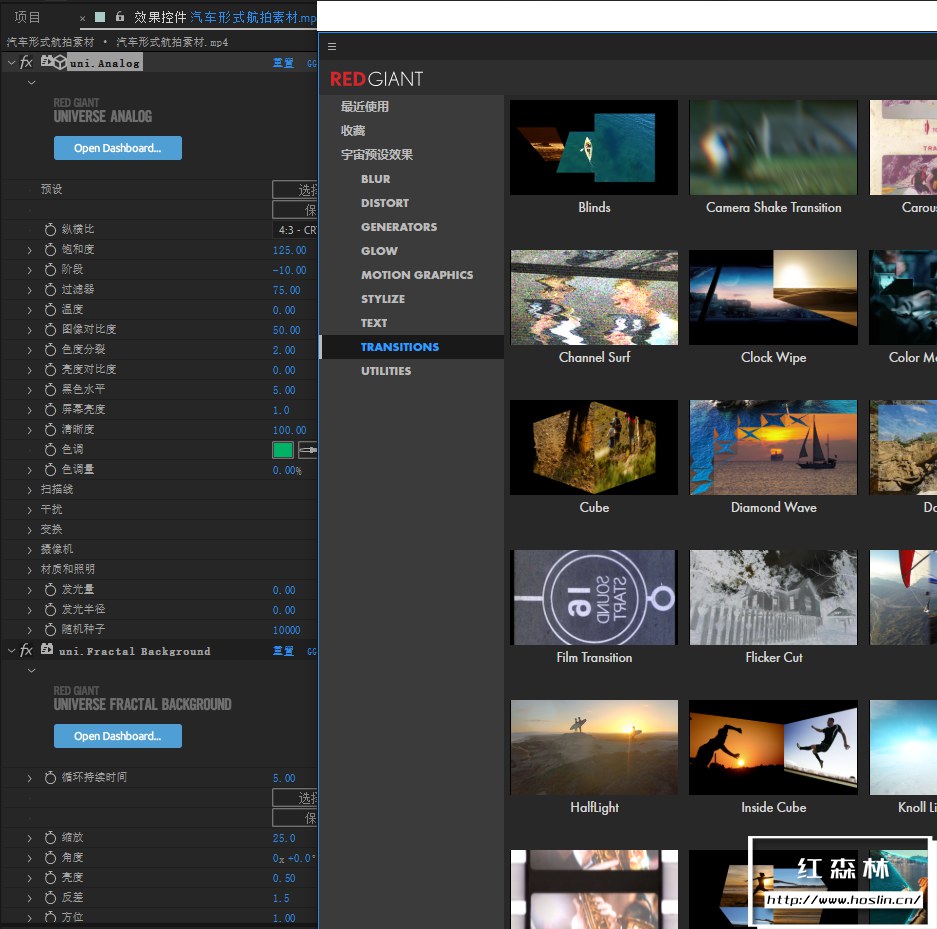The width and height of the screenshot is (937, 929).
Task: Toggle the fx switch for uni.Analog
Action: click(26, 62)
